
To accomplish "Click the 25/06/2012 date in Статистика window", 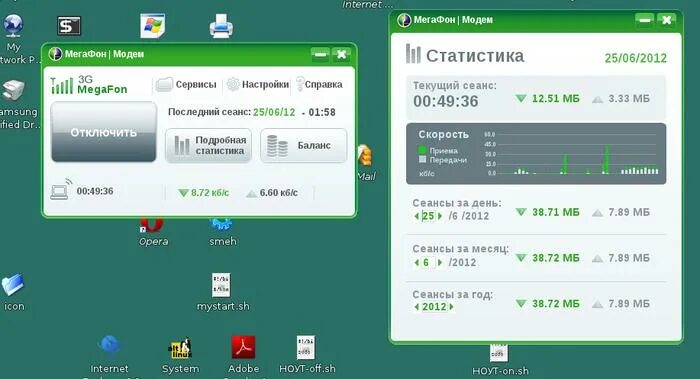I will point(636,58).
